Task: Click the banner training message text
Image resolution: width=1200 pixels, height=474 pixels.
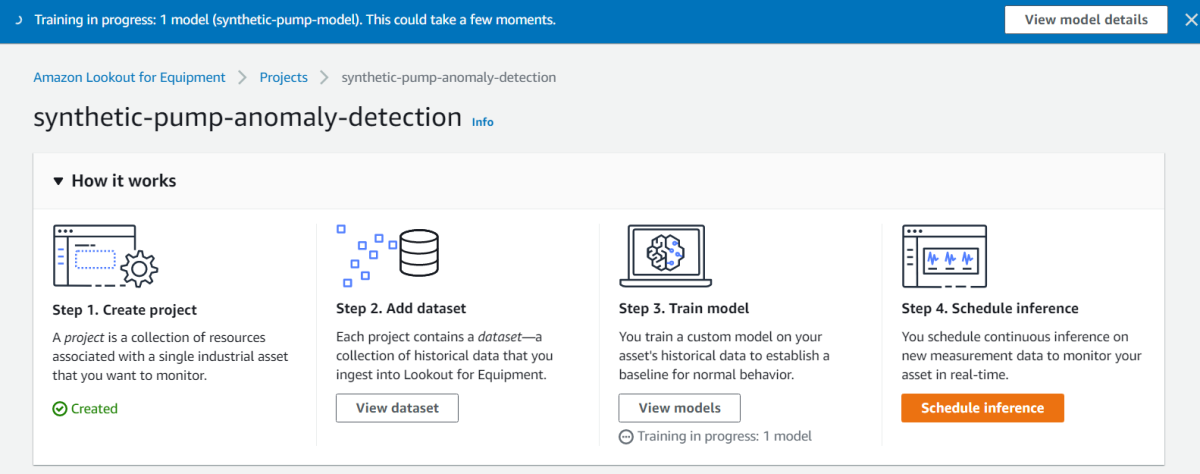Action: (x=295, y=20)
